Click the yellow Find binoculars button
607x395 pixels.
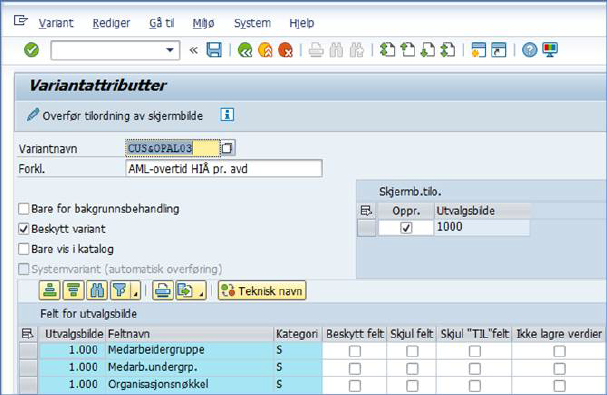point(97,290)
